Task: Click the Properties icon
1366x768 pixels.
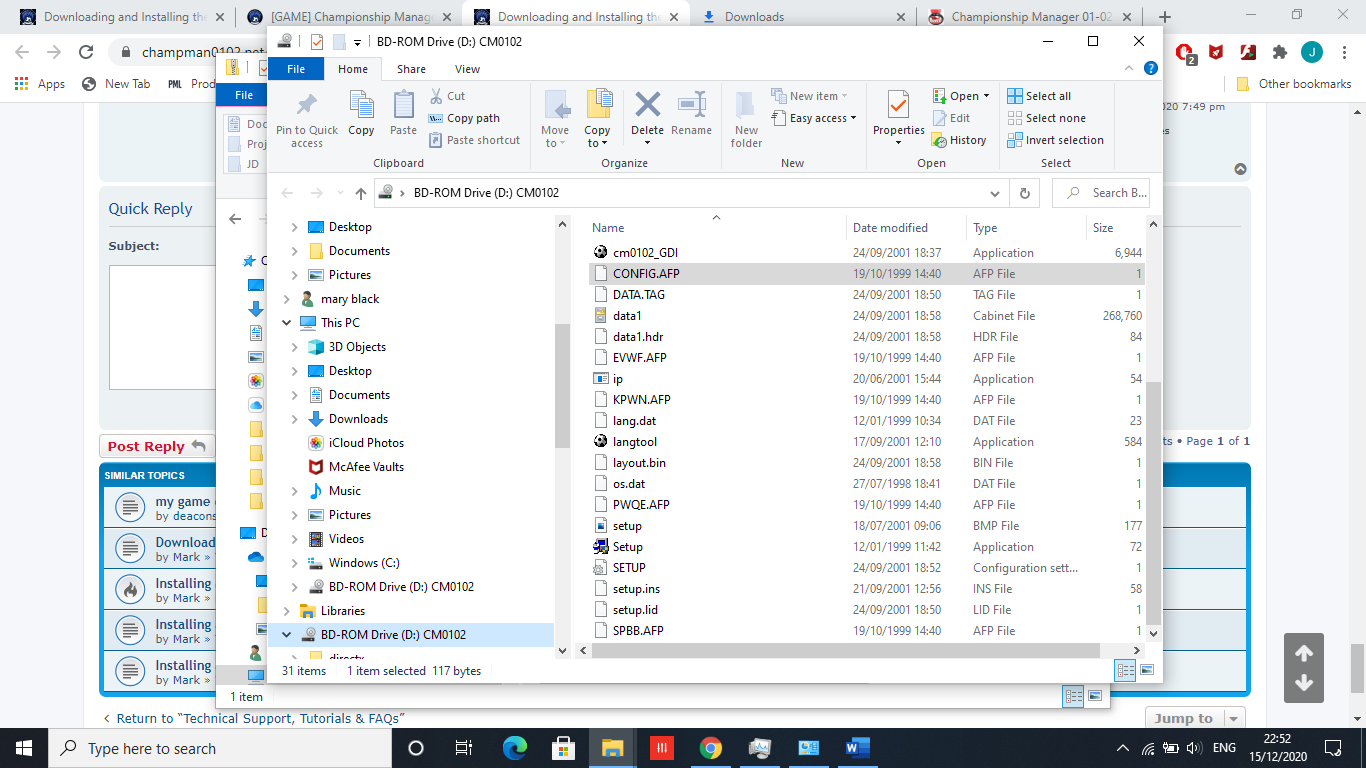Action: pos(898,104)
